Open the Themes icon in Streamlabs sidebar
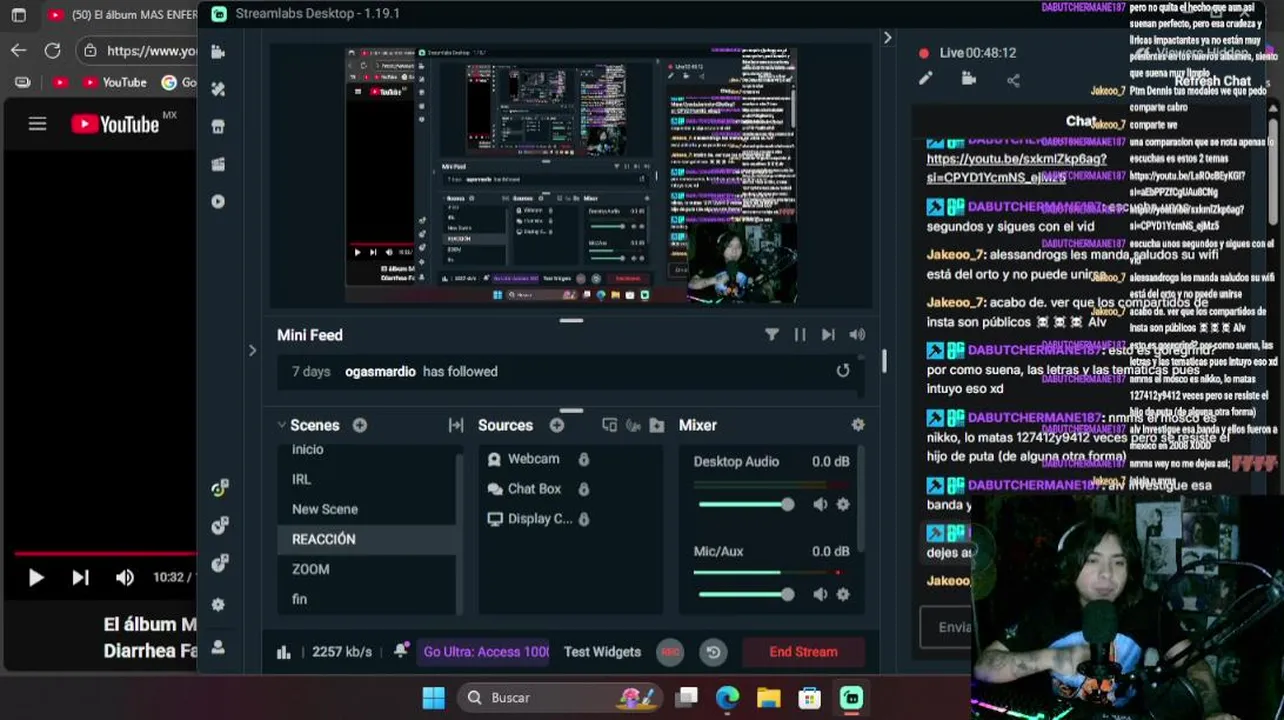1284x720 pixels. coord(218,89)
